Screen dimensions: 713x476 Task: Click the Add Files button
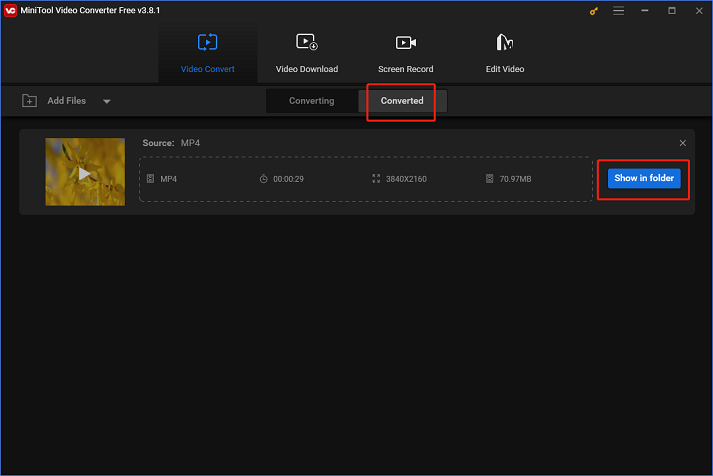click(x=66, y=101)
